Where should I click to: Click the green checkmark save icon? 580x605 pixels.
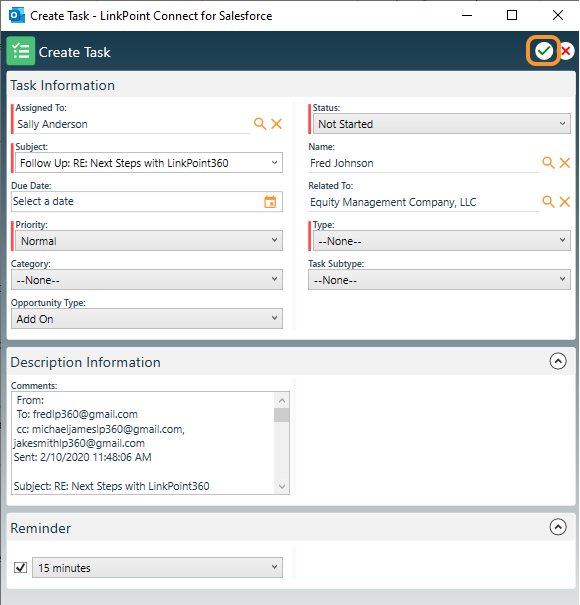click(x=543, y=51)
